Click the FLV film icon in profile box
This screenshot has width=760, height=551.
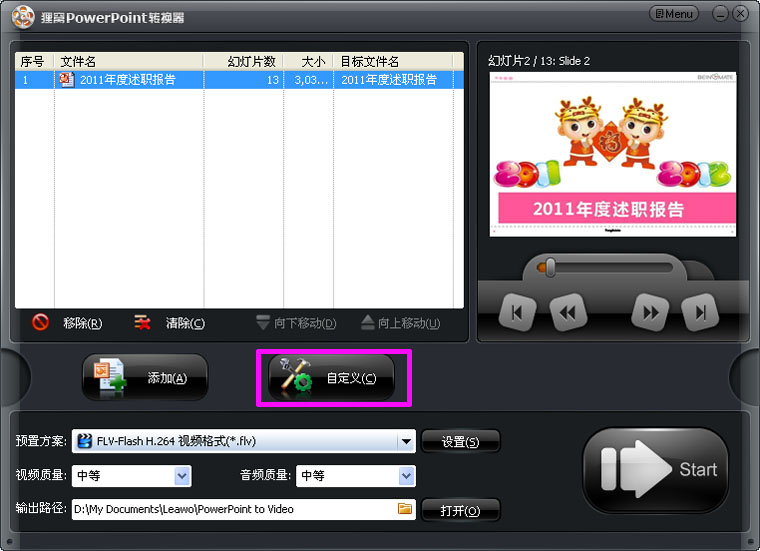[x=84, y=441]
